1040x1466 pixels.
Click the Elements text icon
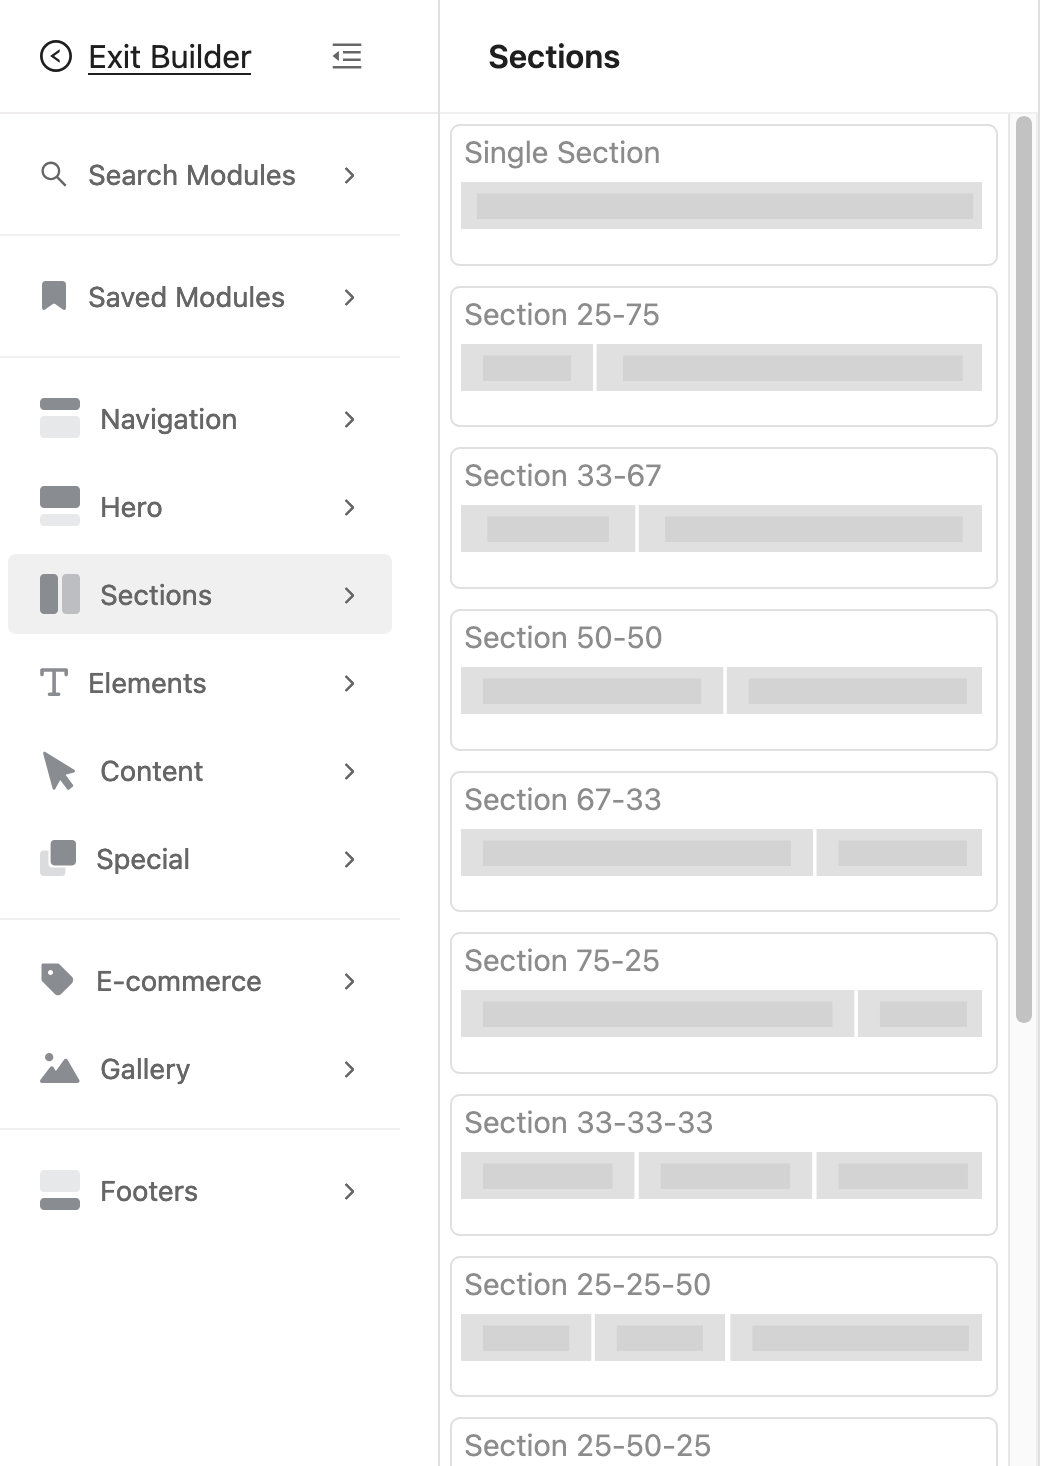pyautogui.click(x=54, y=683)
